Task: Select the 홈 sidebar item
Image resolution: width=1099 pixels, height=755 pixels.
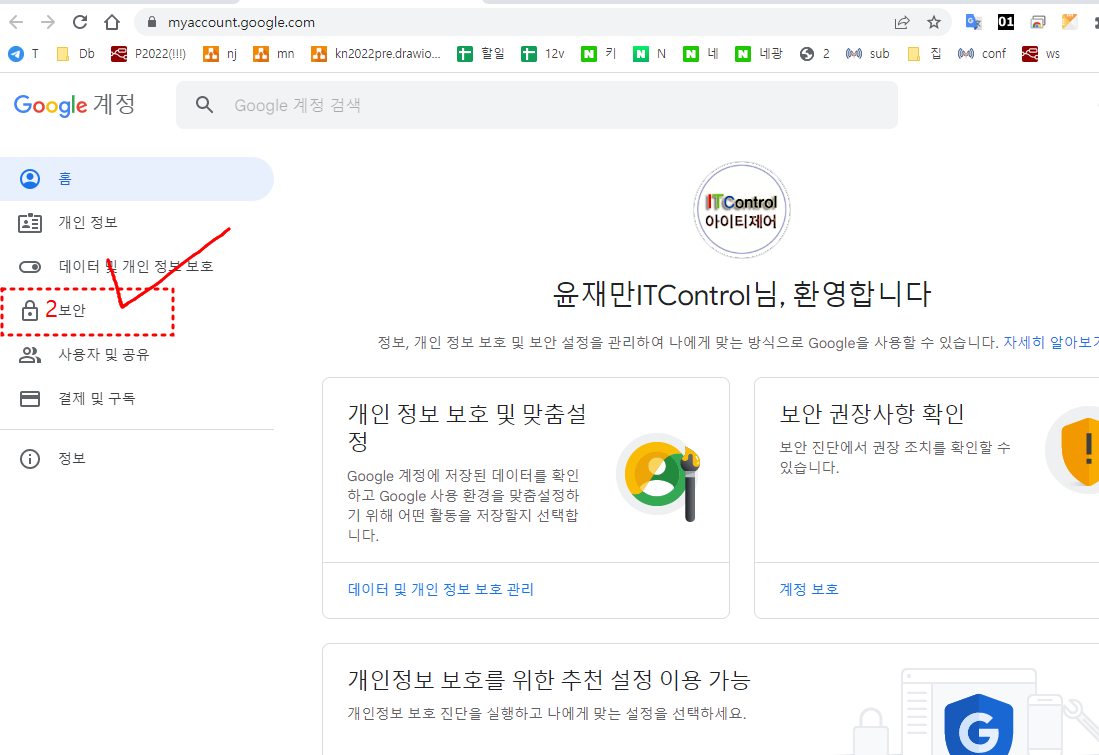Action: coord(137,179)
